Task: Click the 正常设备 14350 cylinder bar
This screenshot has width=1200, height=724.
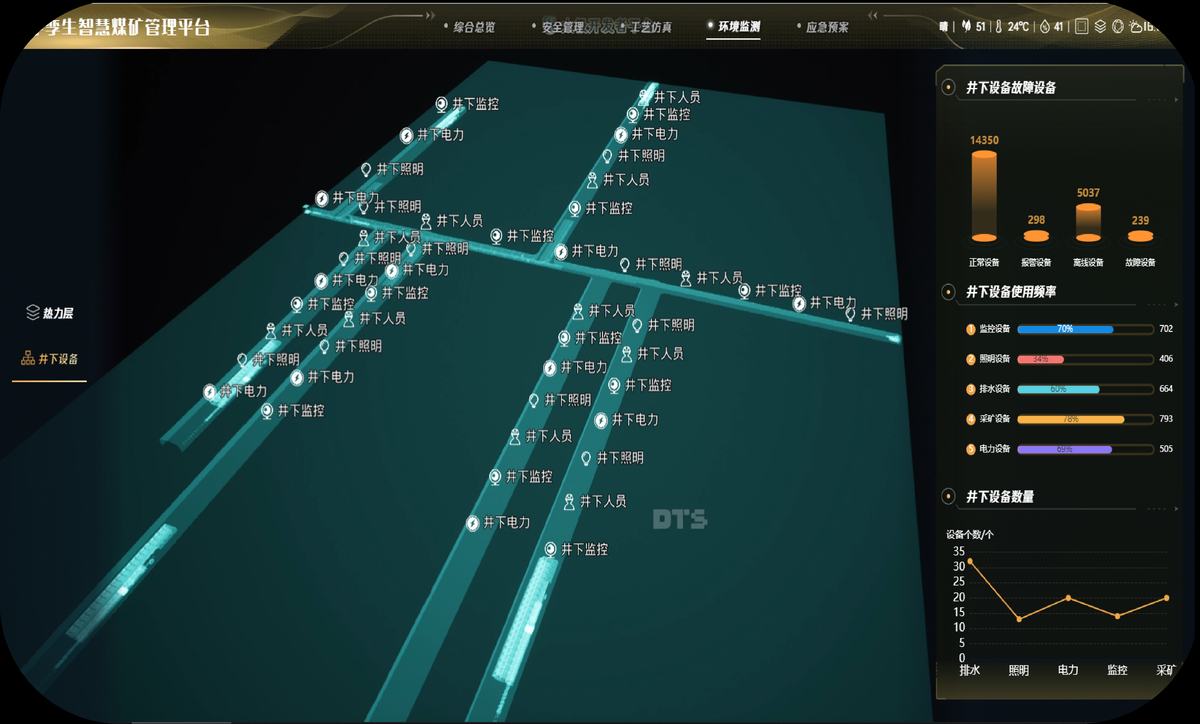Action: (x=984, y=197)
